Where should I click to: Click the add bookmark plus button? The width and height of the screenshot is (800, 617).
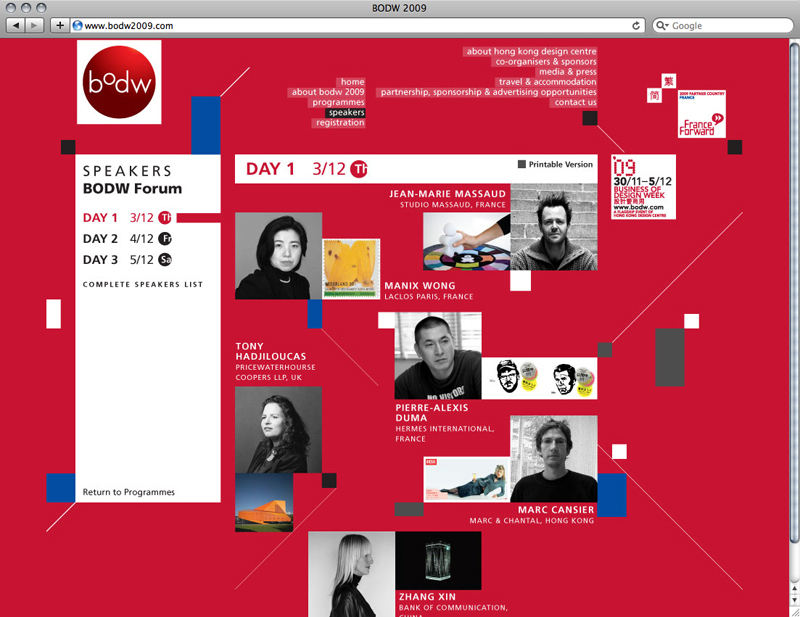pyautogui.click(x=60, y=26)
